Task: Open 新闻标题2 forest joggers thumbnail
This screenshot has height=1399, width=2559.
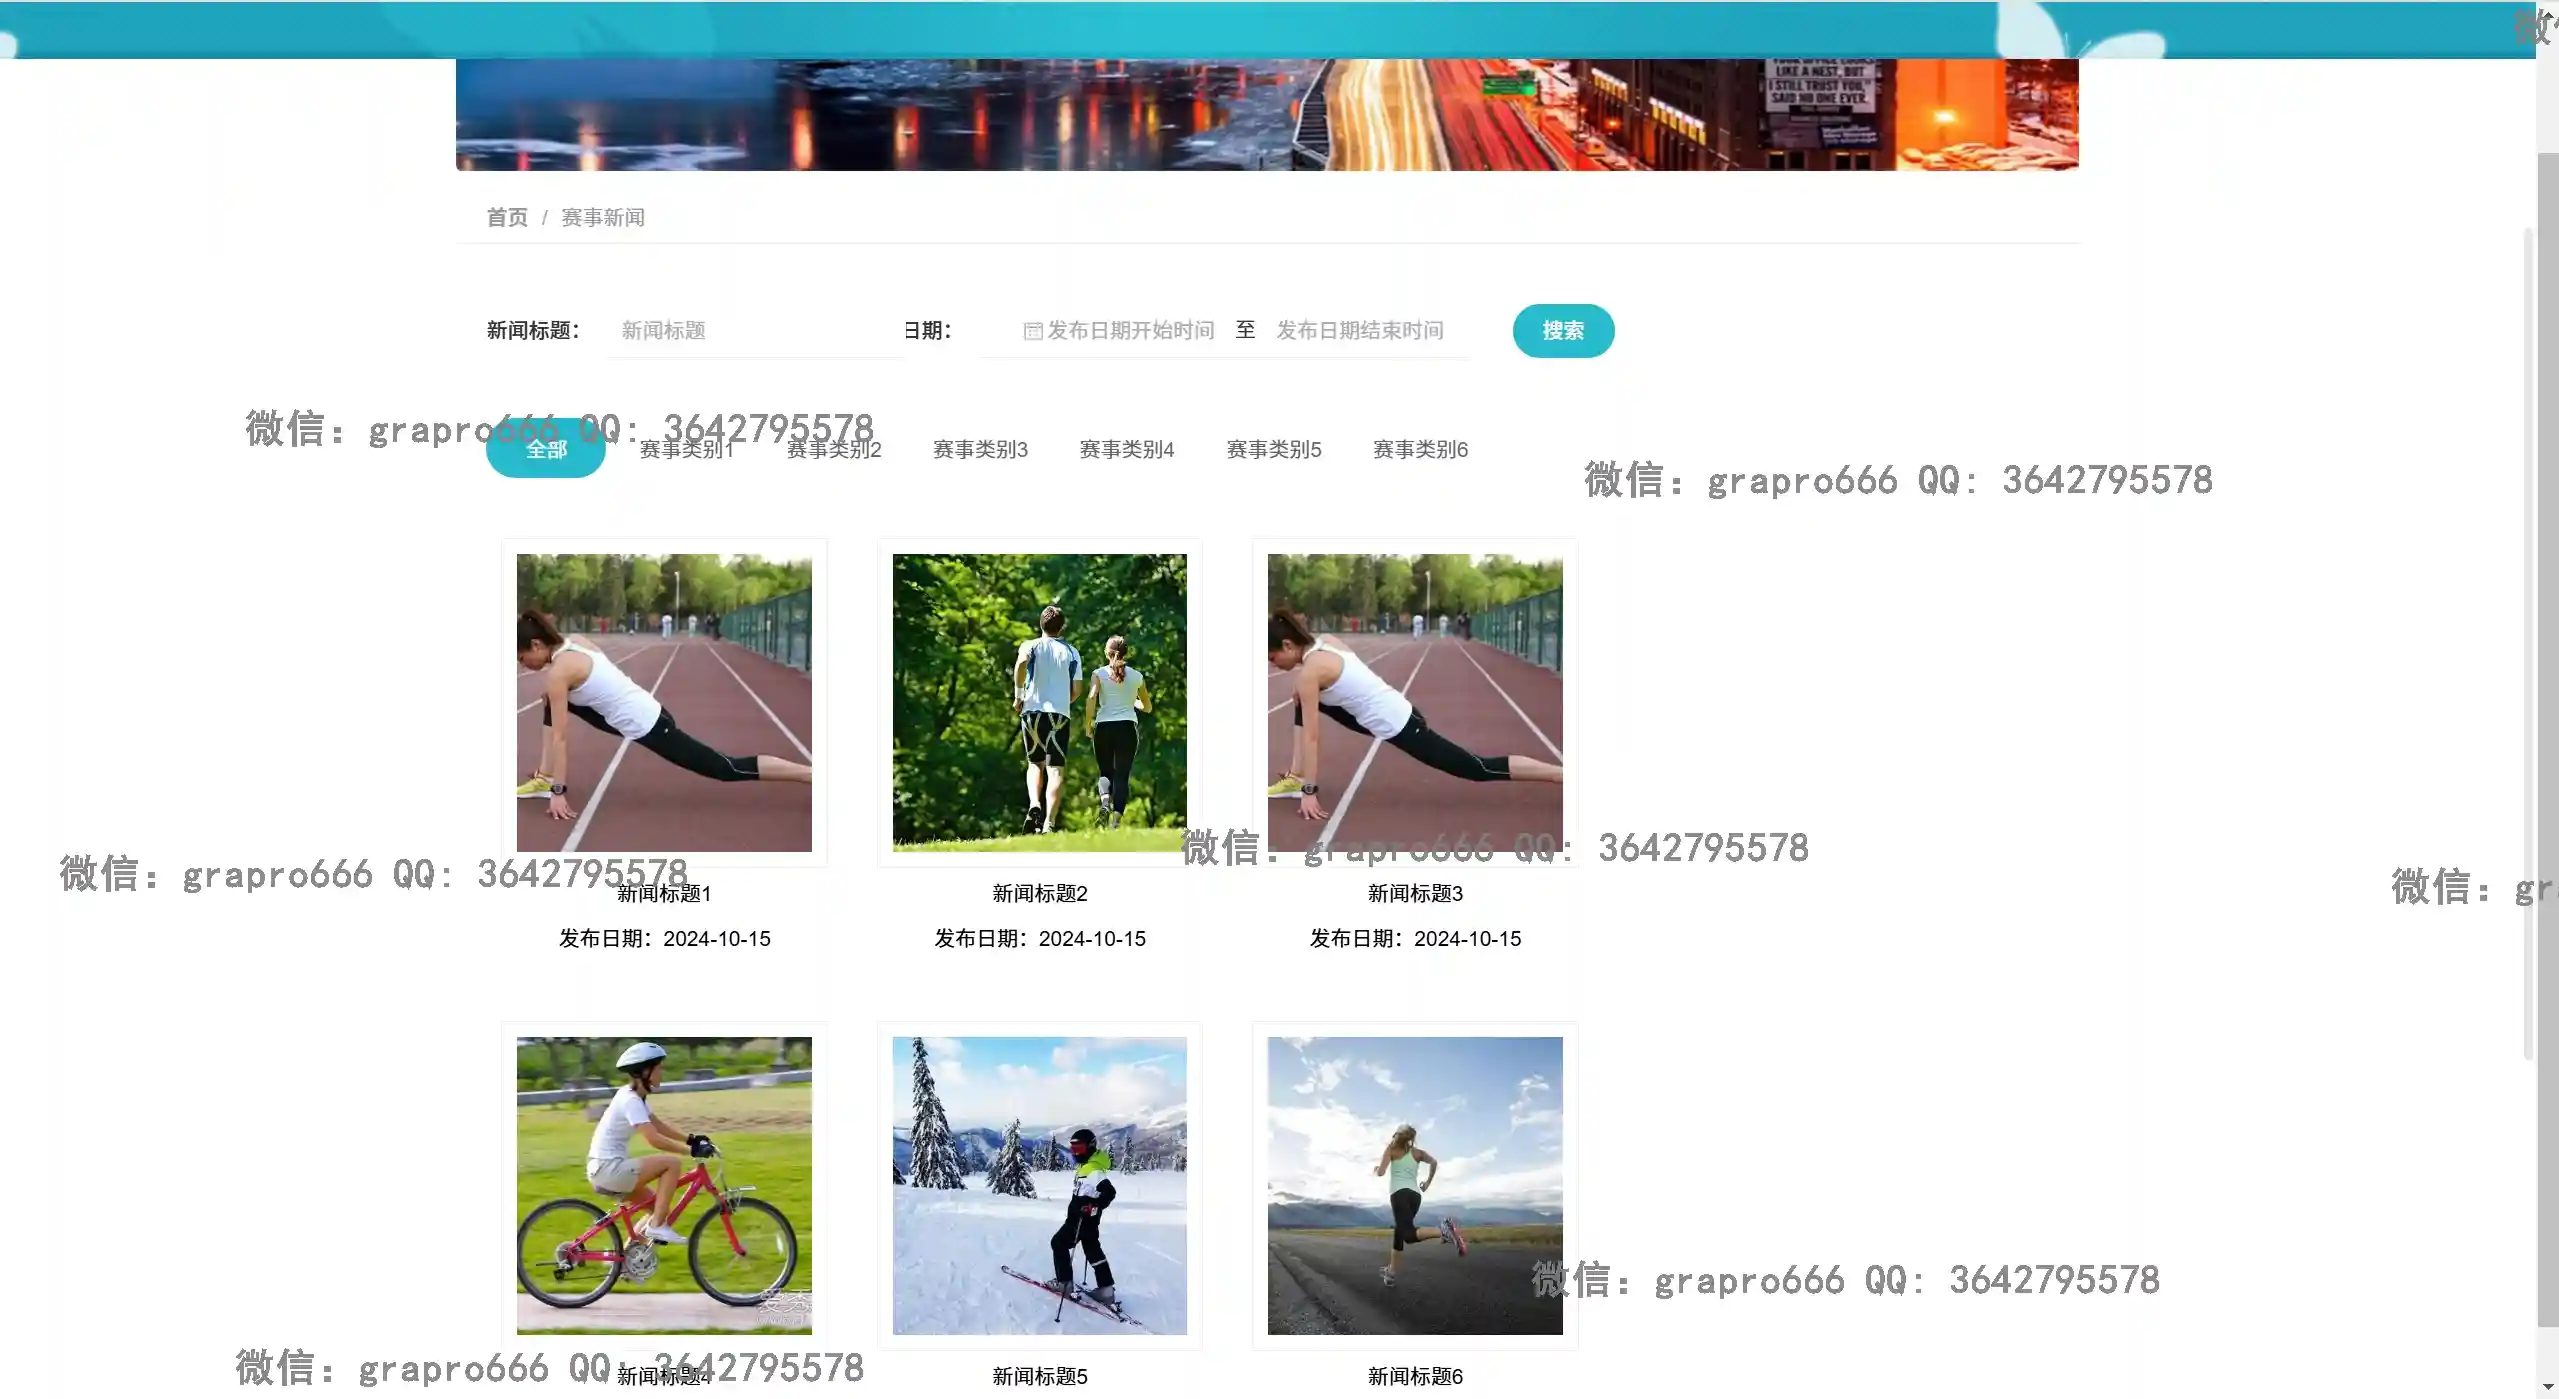Action: 1039,703
